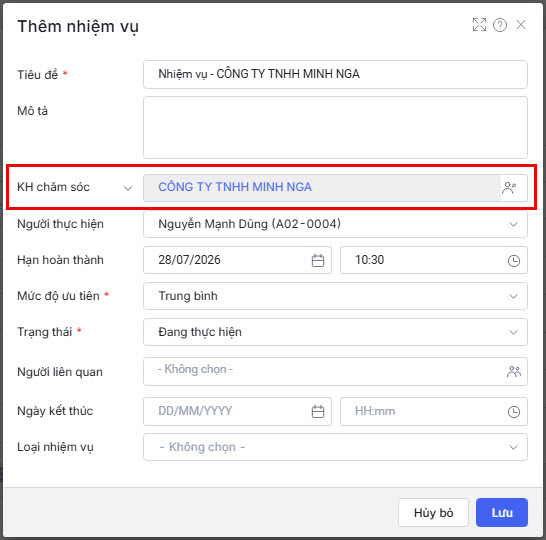Click the people icon in Người liên quan
546x540 pixels.
click(x=514, y=371)
